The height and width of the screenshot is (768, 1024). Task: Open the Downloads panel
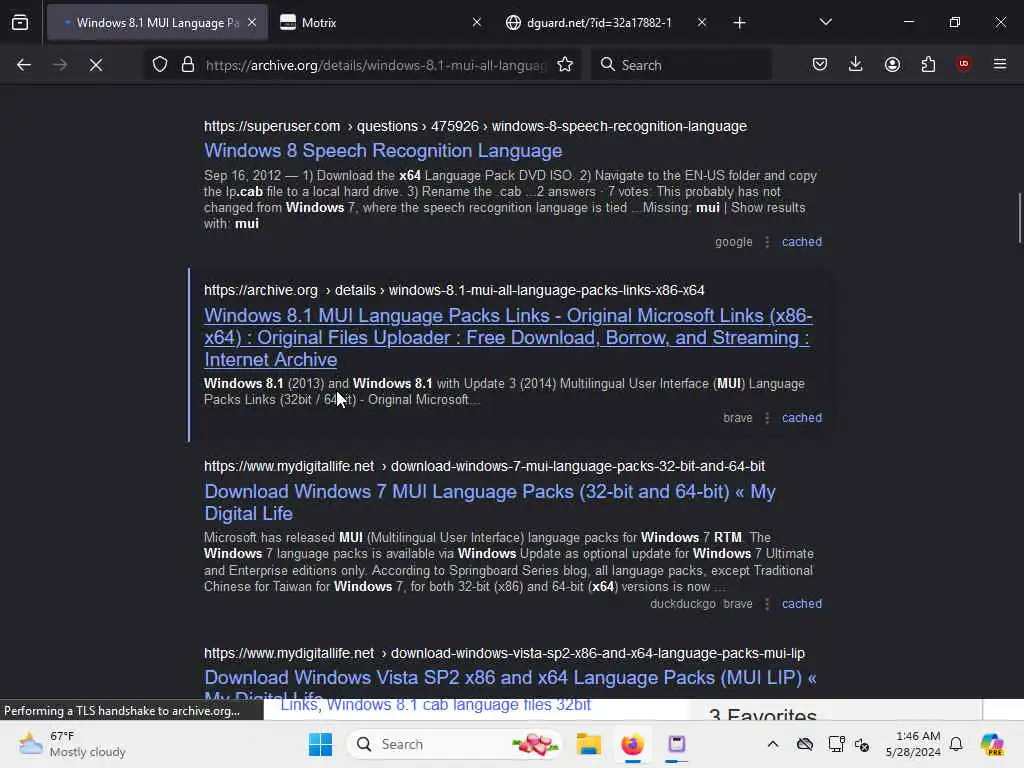point(856,65)
